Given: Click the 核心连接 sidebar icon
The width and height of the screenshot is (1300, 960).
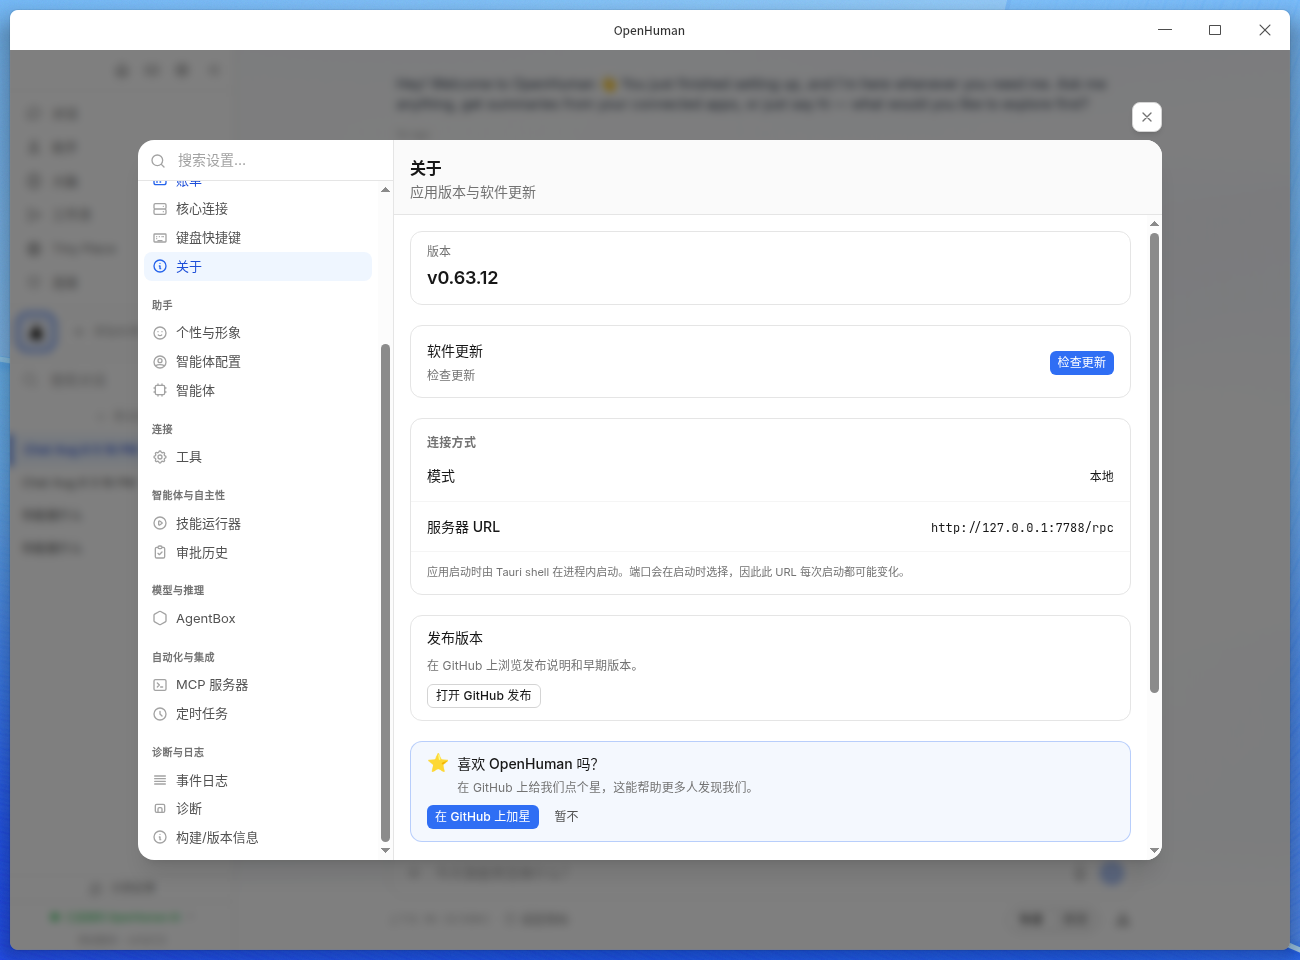Looking at the screenshot, I should click(160, 209).
